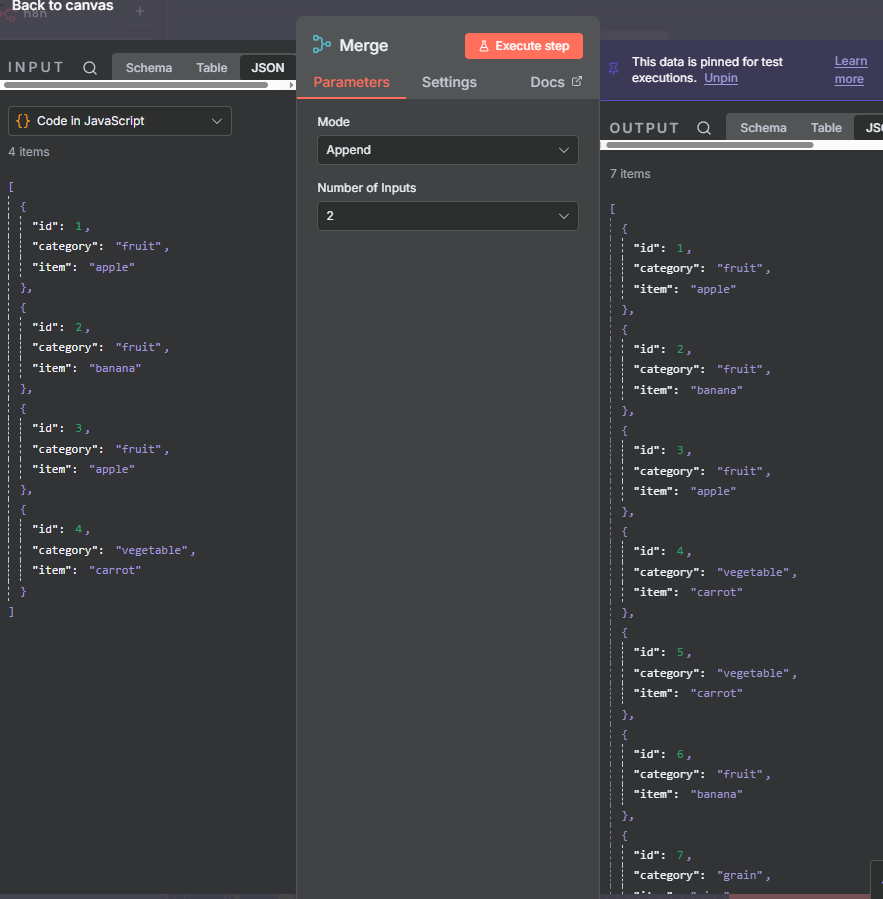Open the Code in JavaScript input selector
Screen dimensions: 883x899
(x=120, y=121)
